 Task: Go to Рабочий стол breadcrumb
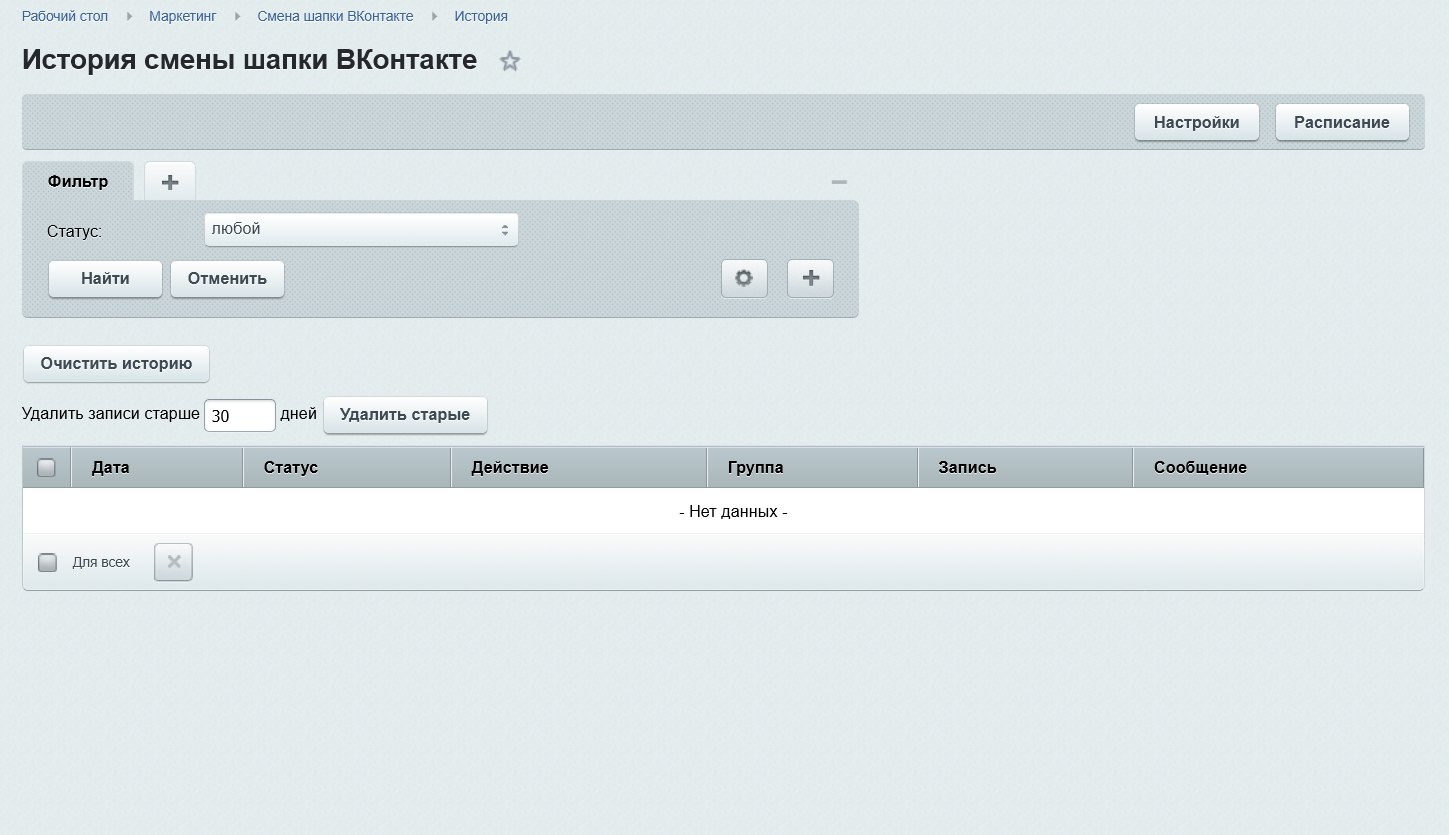coord(65,16)
